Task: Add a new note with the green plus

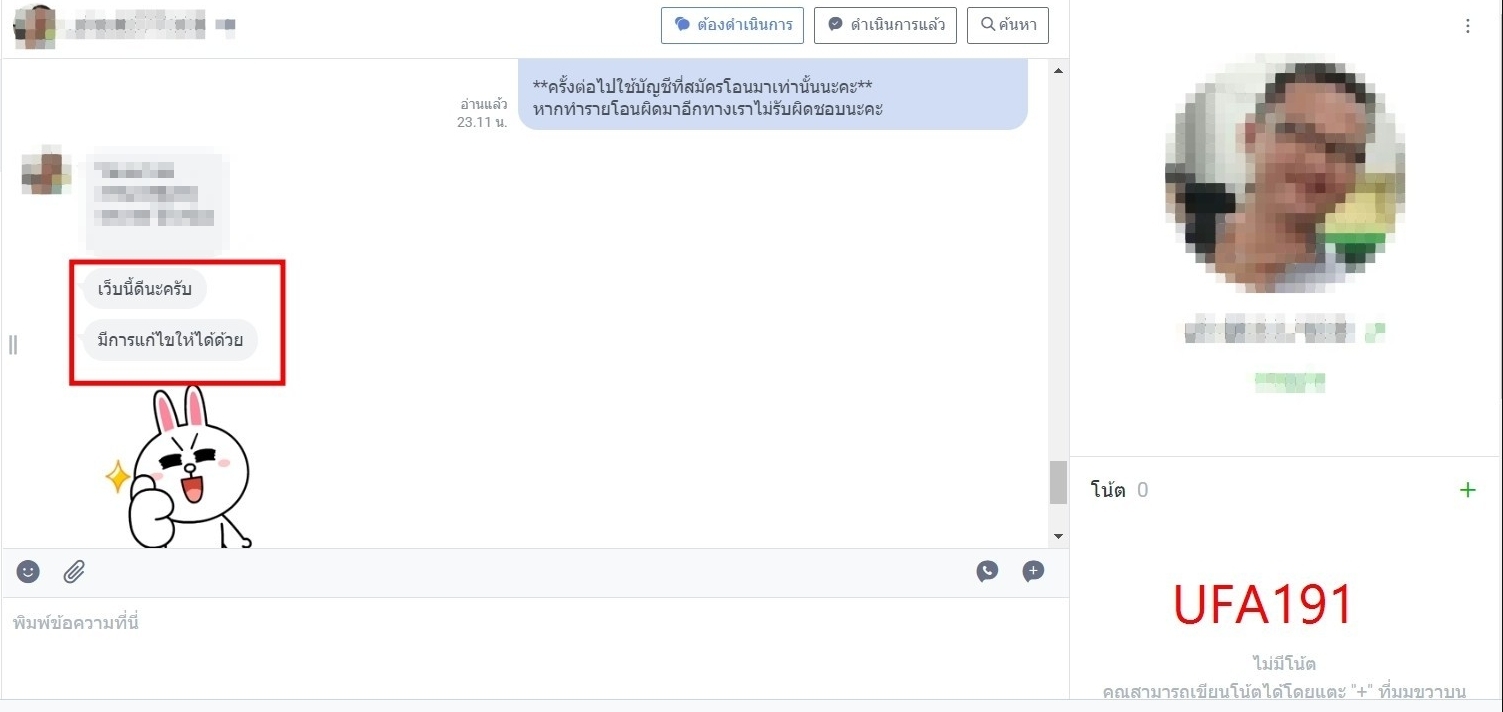Action: coord(1467,490)
